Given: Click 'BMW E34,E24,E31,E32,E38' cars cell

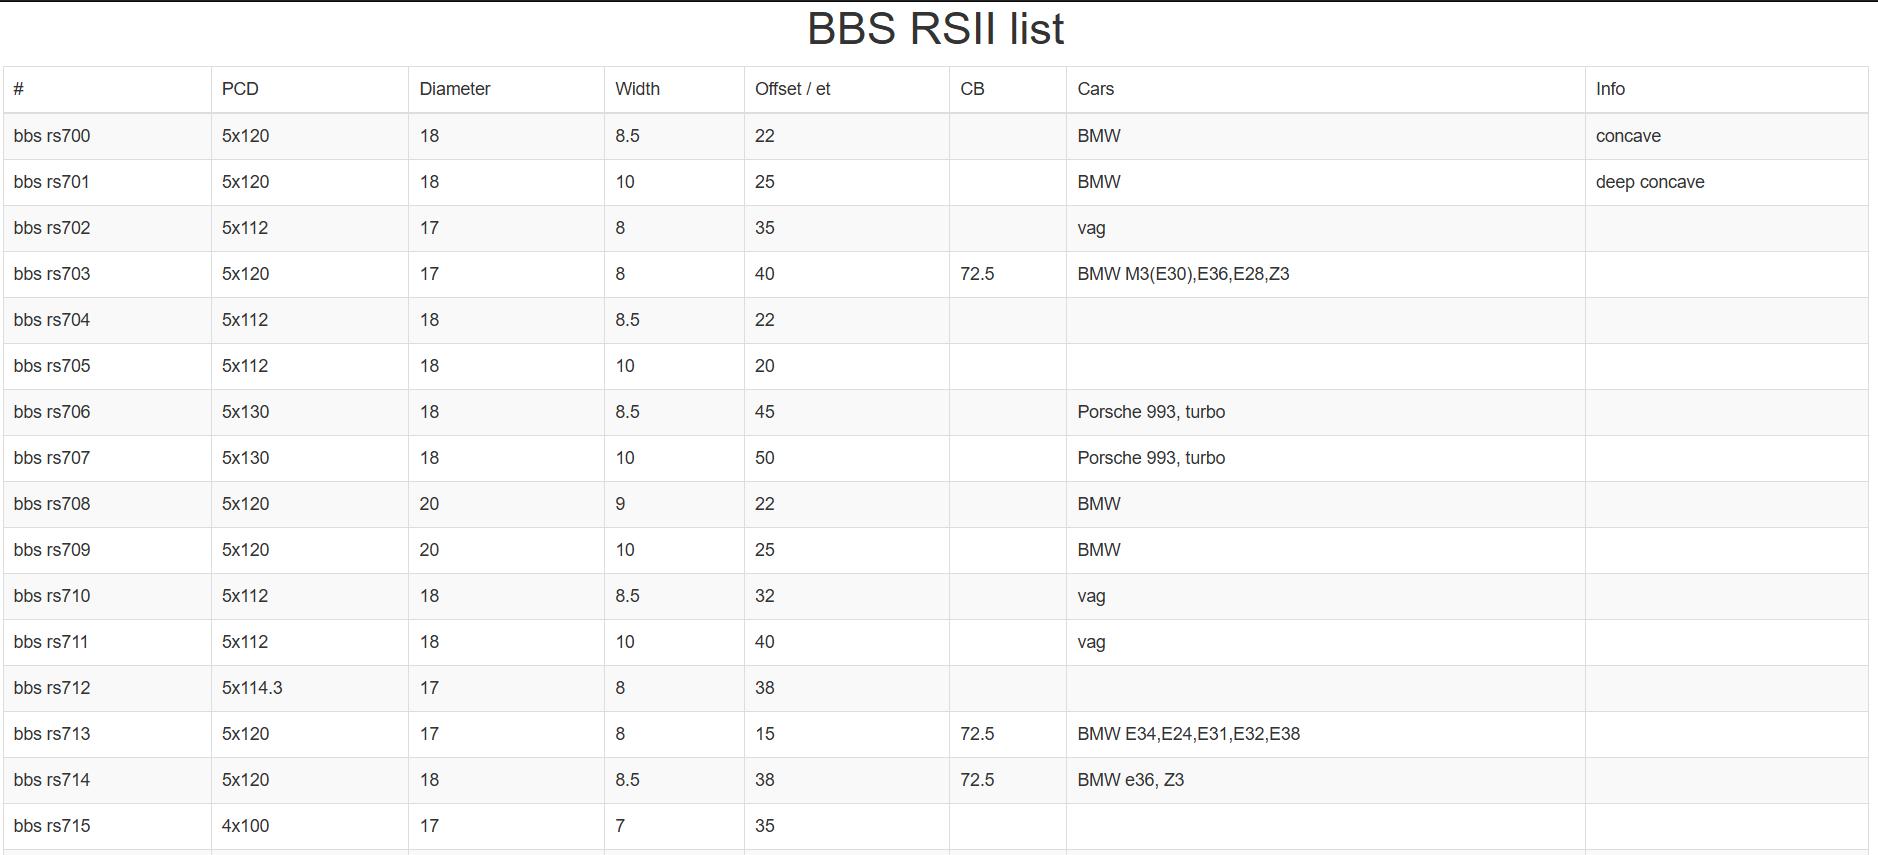Looking at the screenshot, I should pos(1325,734).
